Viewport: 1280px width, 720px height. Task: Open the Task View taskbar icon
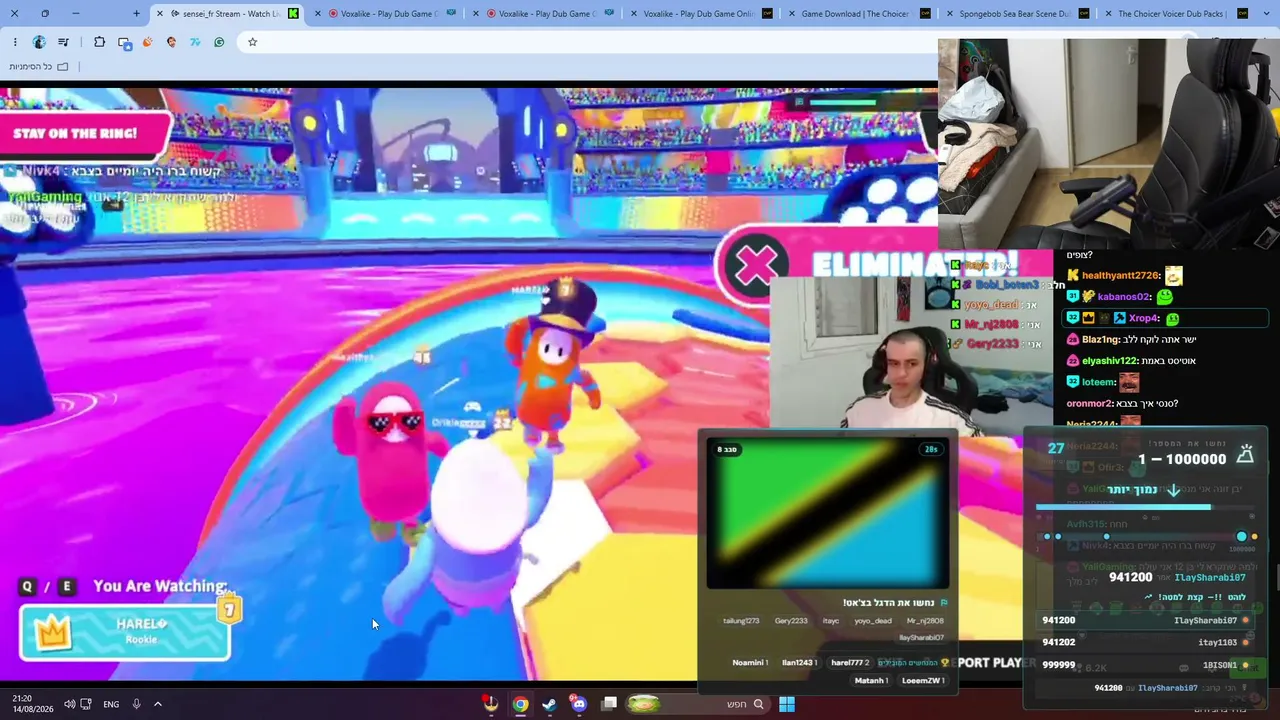(x=609, y=704)
